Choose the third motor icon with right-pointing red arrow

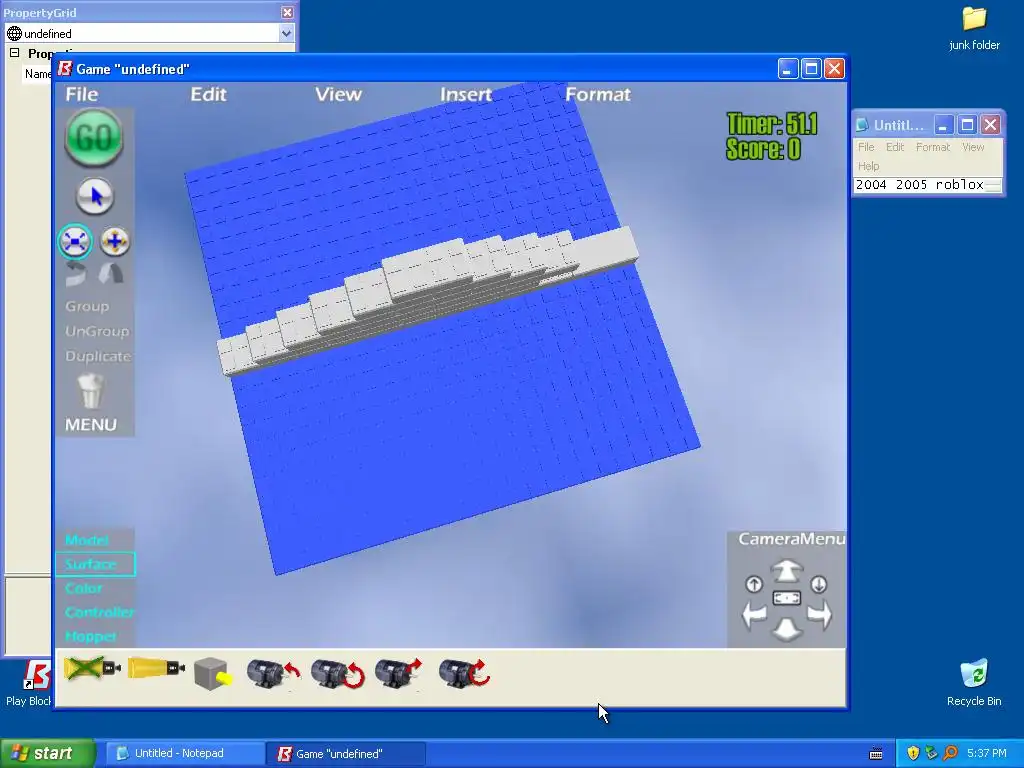[398, 673]
